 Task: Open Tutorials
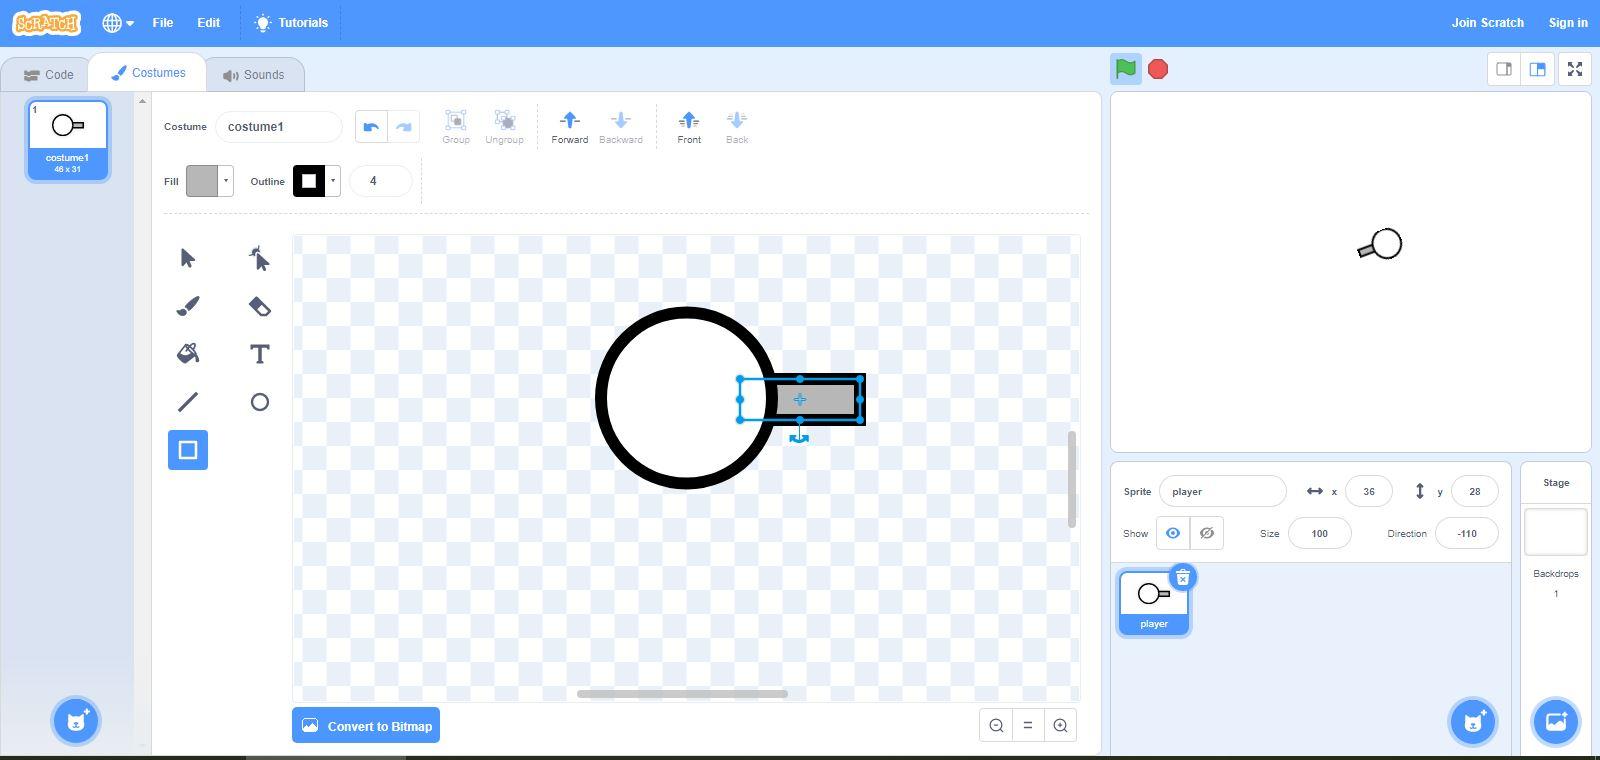click(x=291, y=22)
